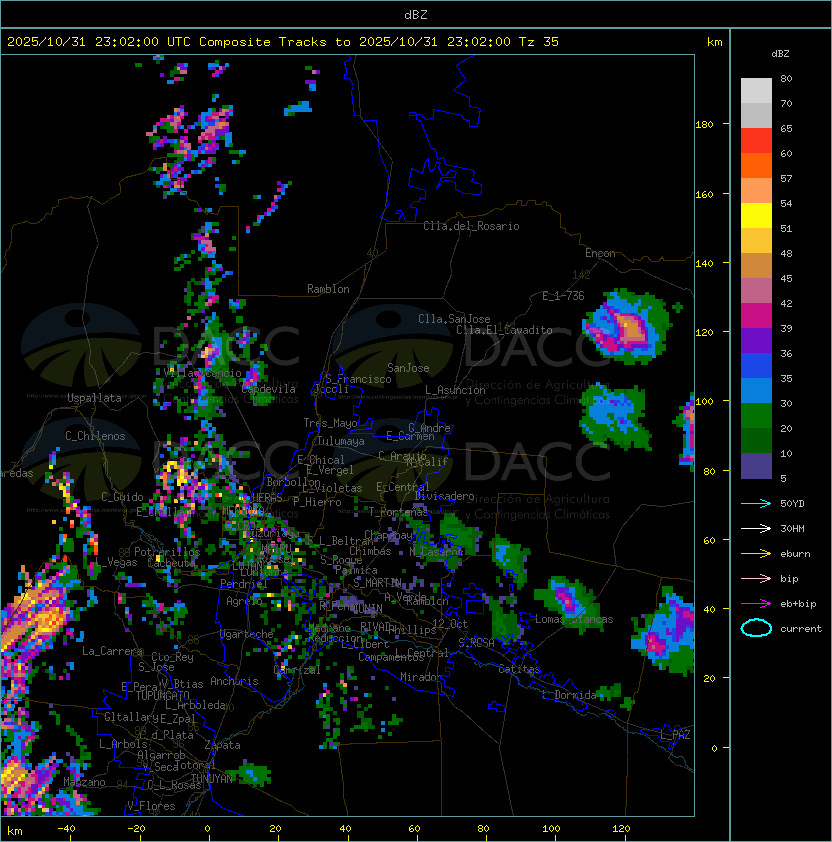Select the purple 39 dBZ swatch
832x842 pixels.
(756, 340)
